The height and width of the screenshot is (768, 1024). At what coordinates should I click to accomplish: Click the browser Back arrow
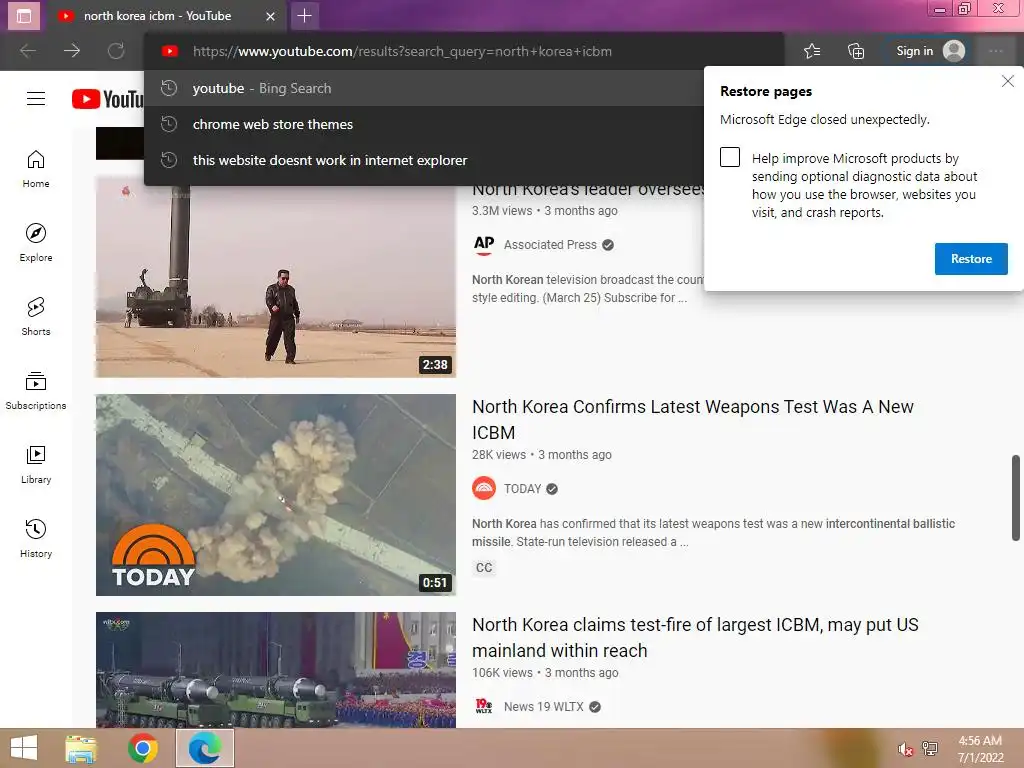28,51
